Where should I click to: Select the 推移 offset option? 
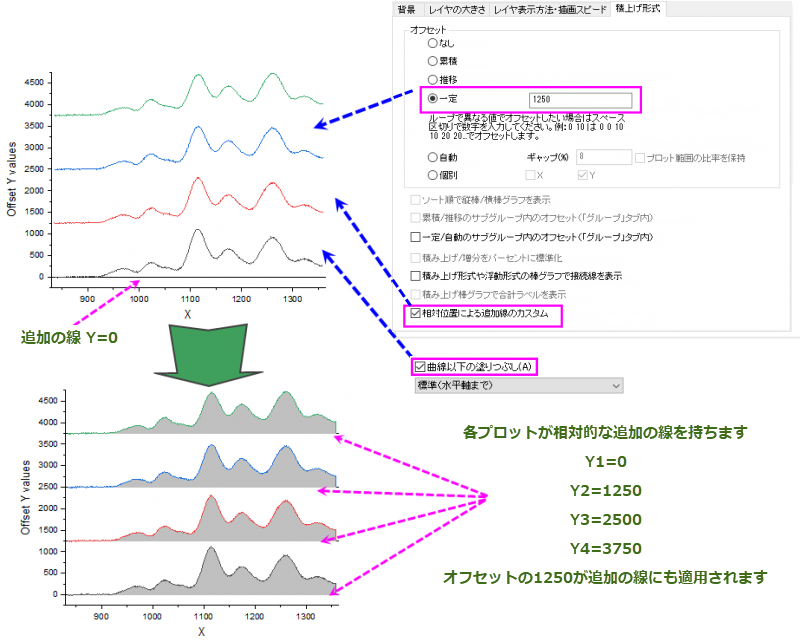tap(432, 80)
